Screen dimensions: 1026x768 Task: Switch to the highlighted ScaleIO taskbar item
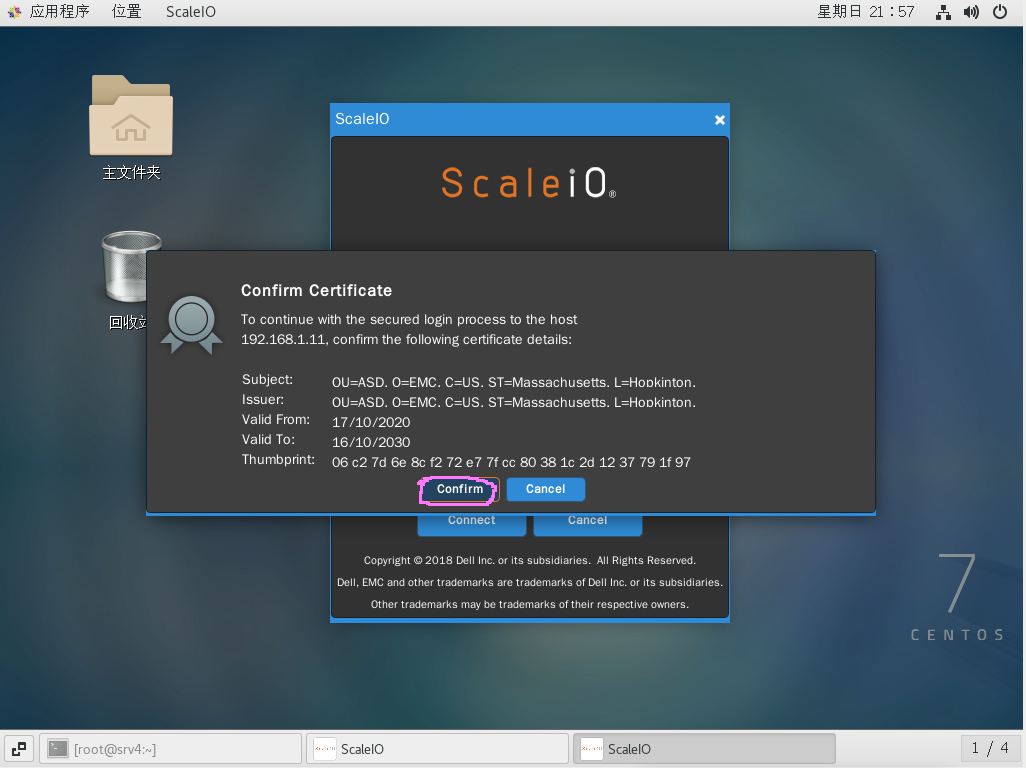click(x=704, y=749)
